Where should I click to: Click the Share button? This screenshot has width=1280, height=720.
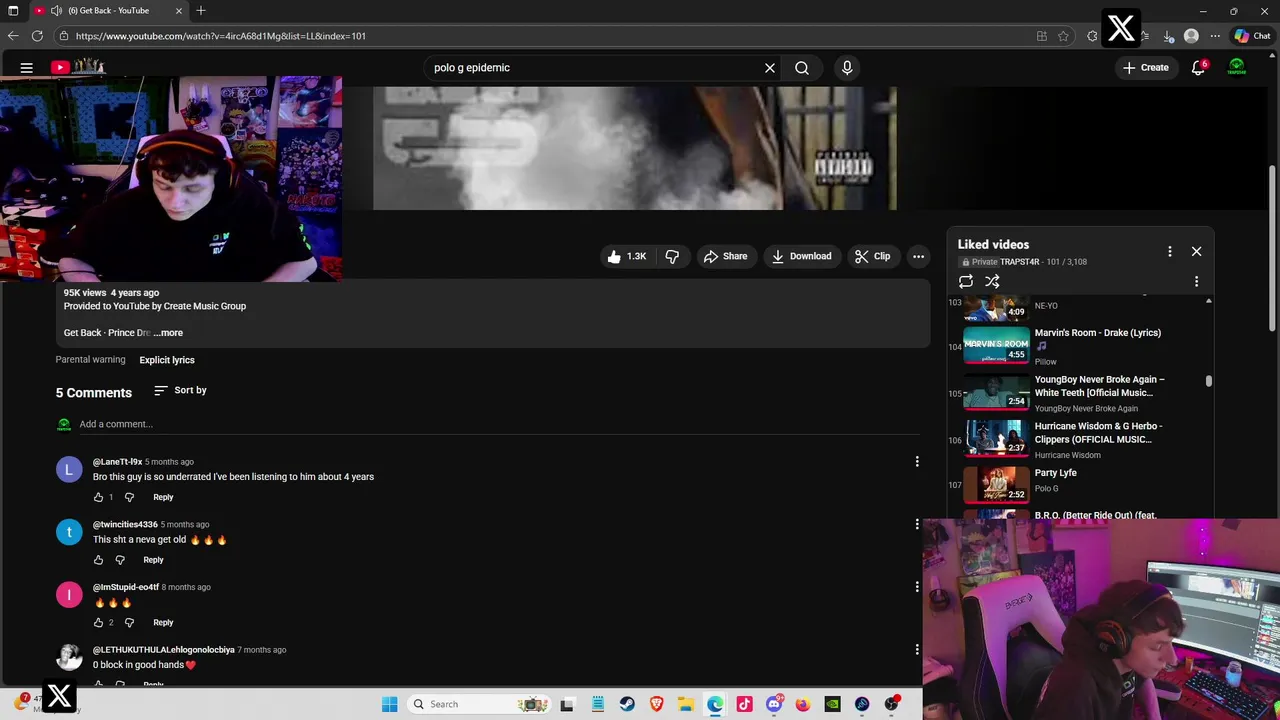pyautogui.click(x=725, y=256)
